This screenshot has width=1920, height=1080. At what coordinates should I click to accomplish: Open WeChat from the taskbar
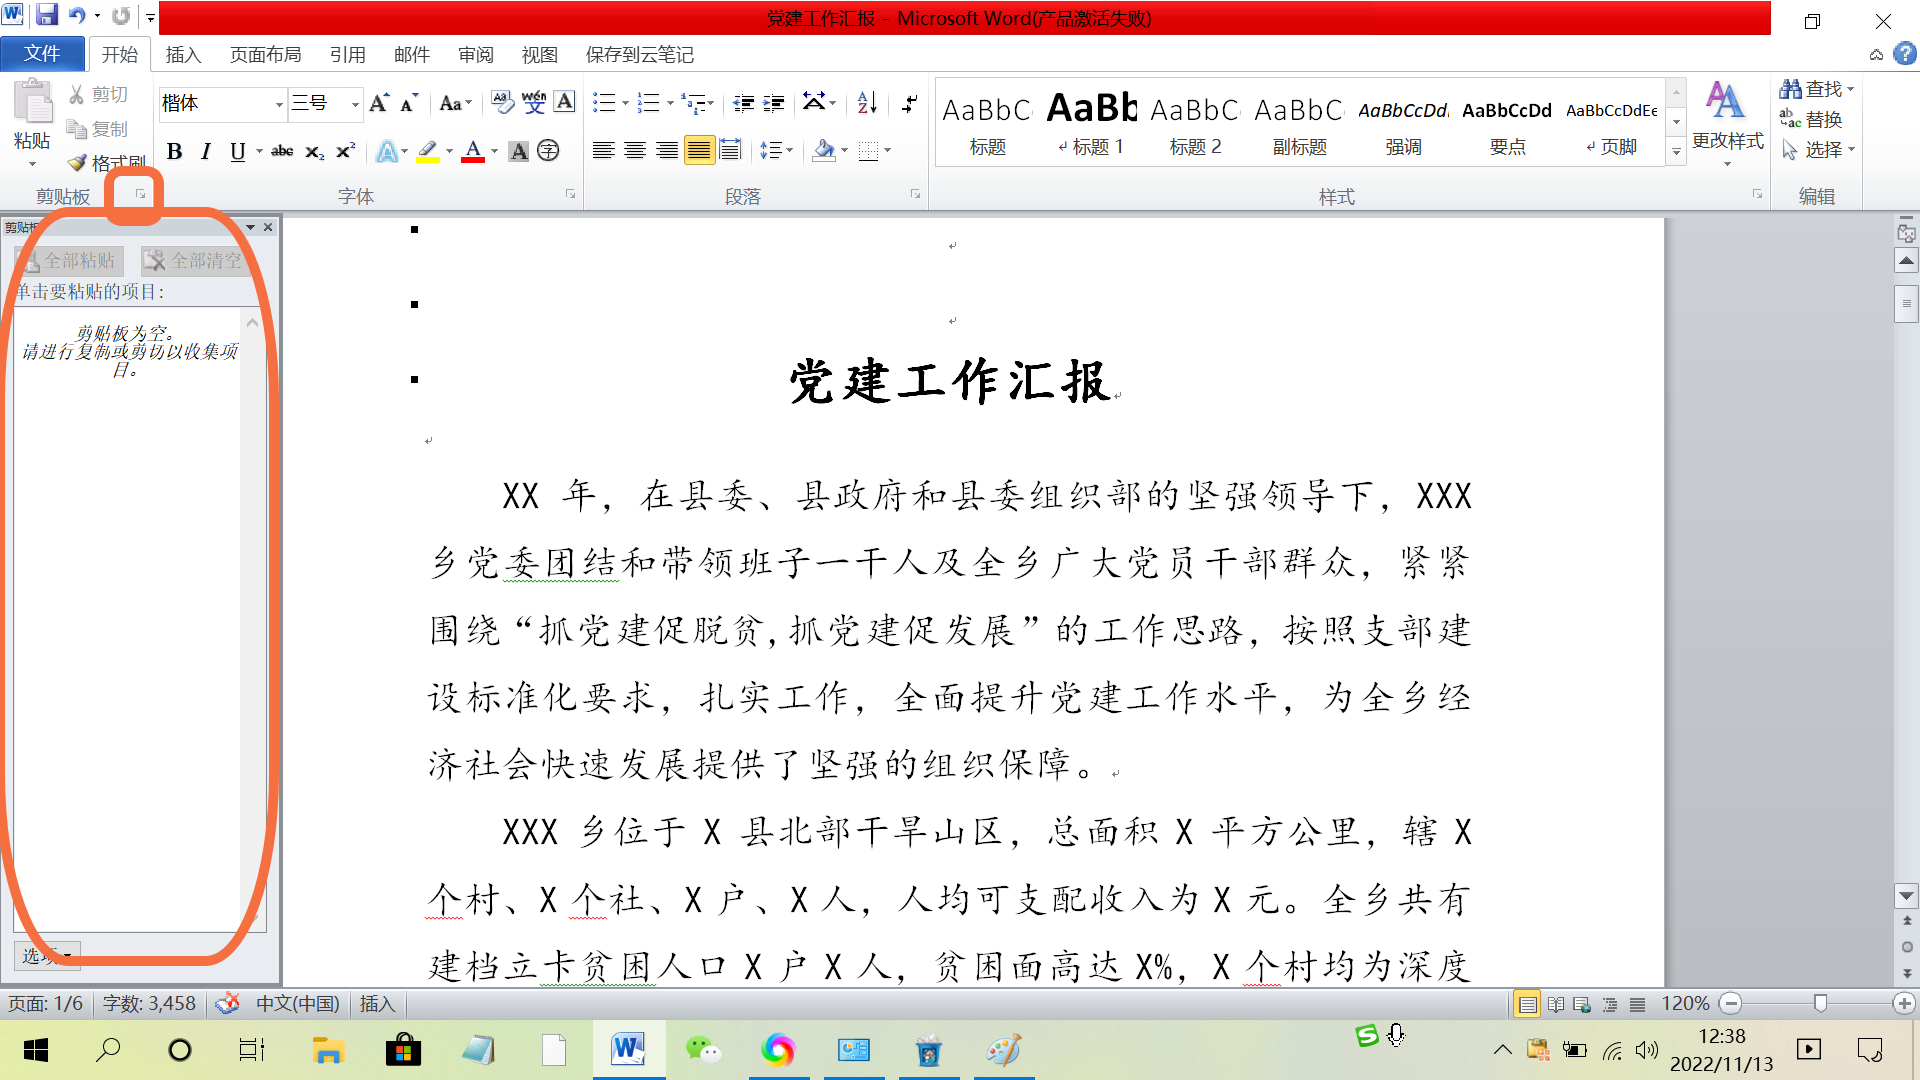tap(703, 1050)
